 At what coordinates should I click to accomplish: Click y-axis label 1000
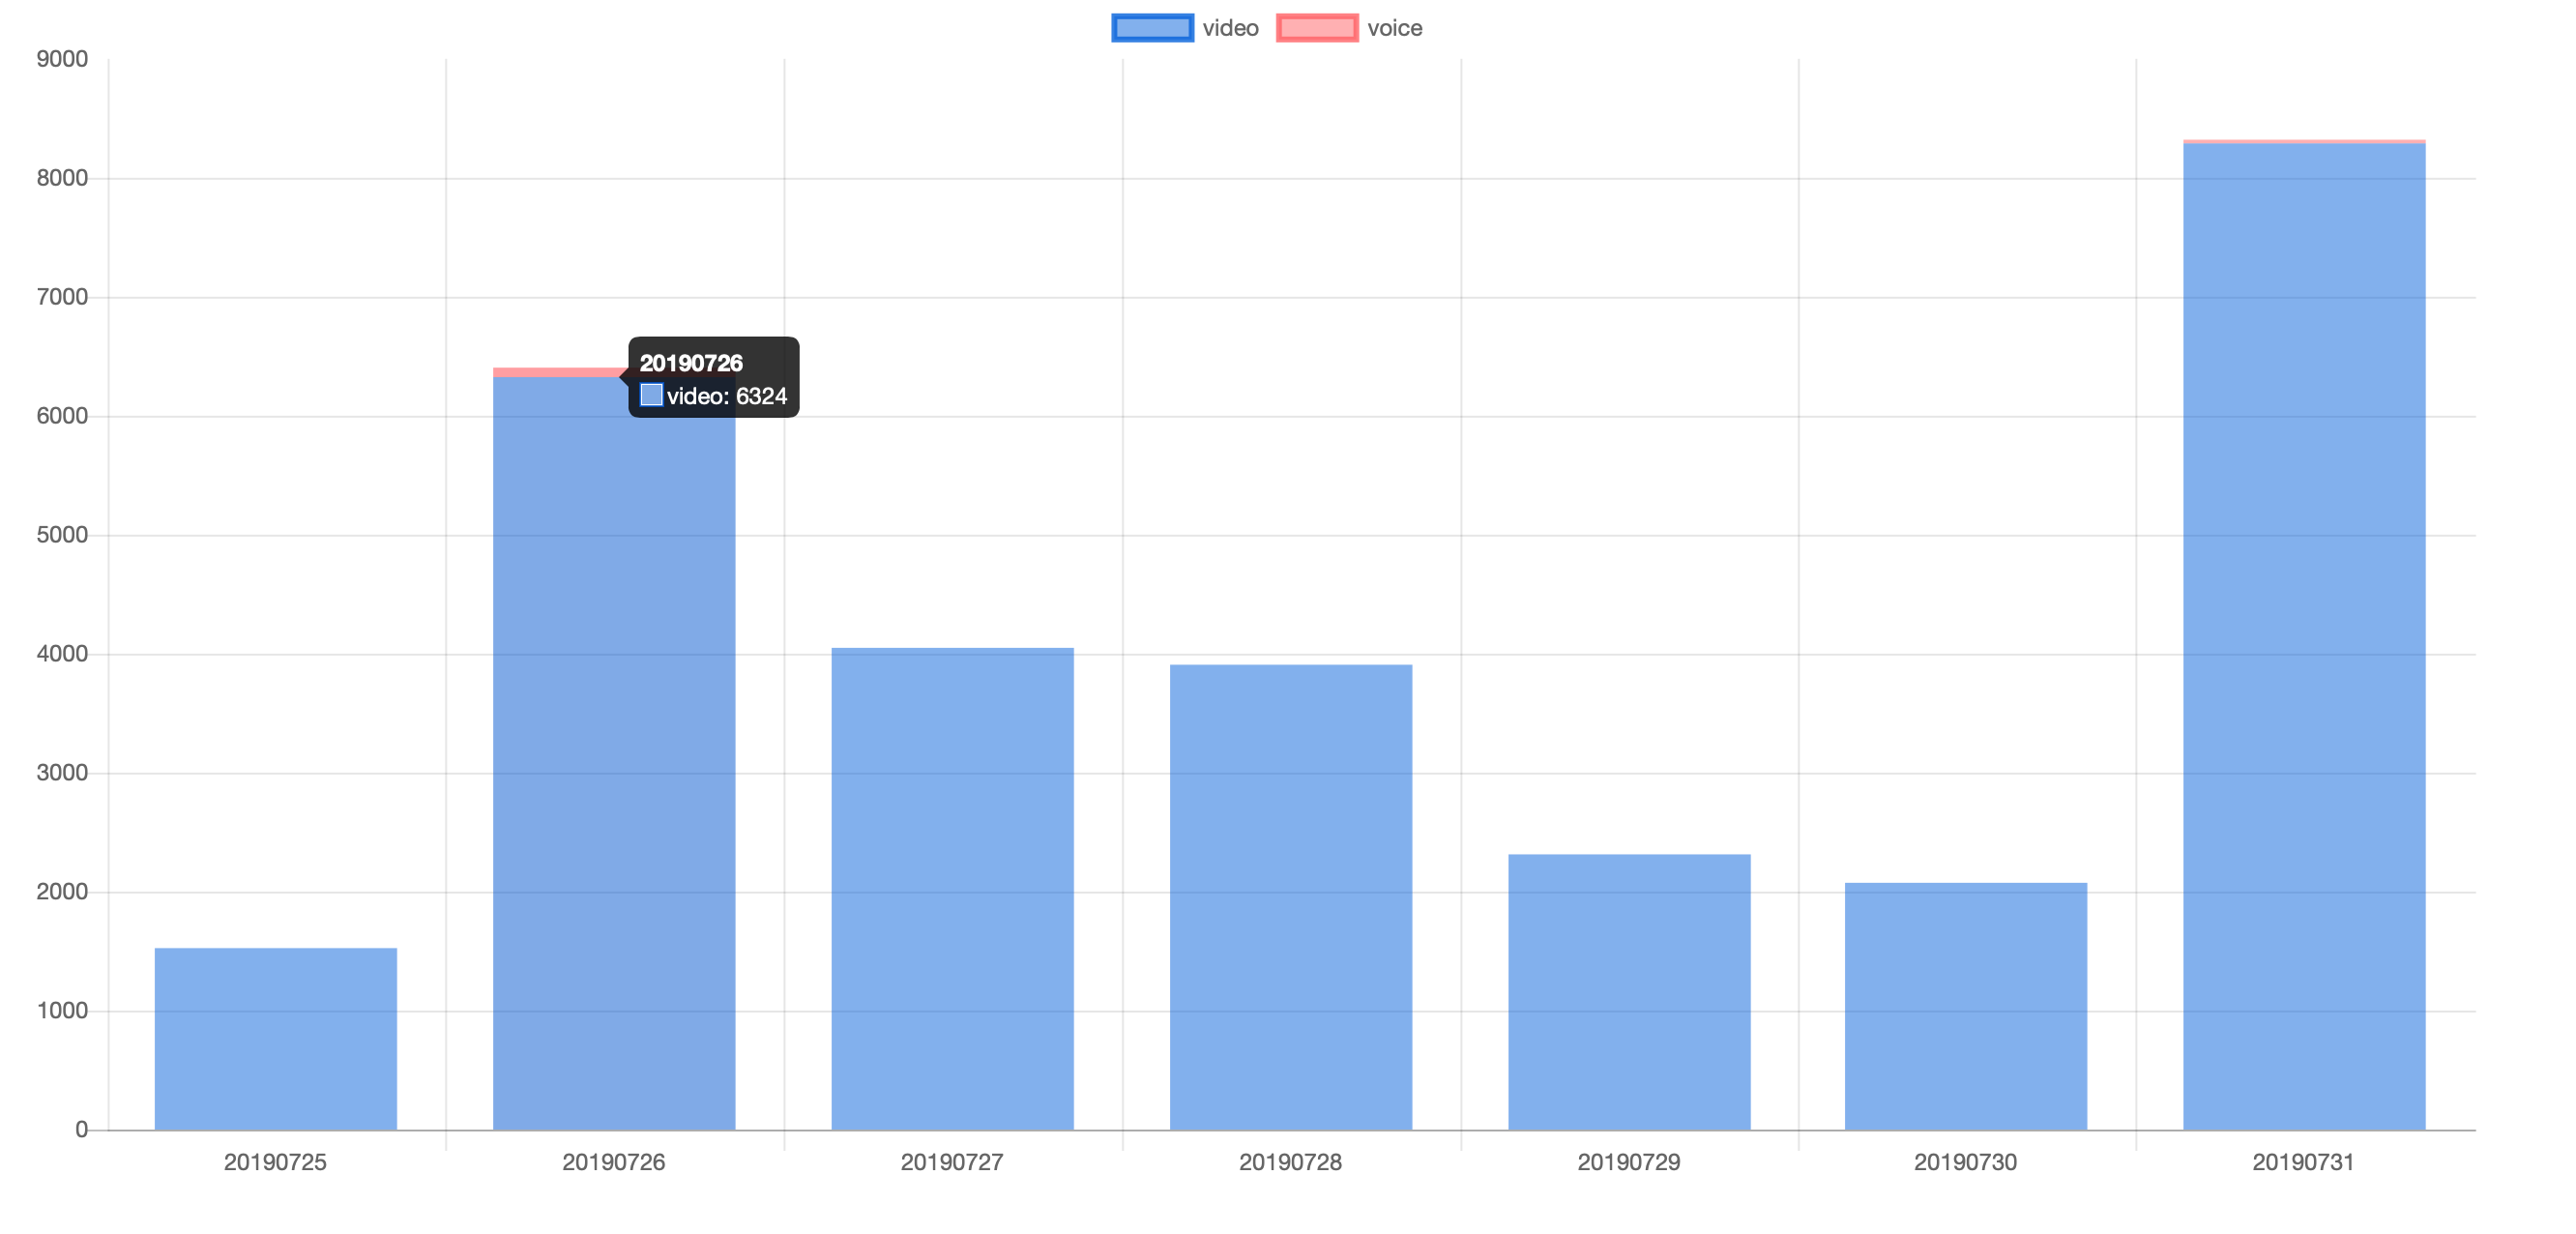62,1011
